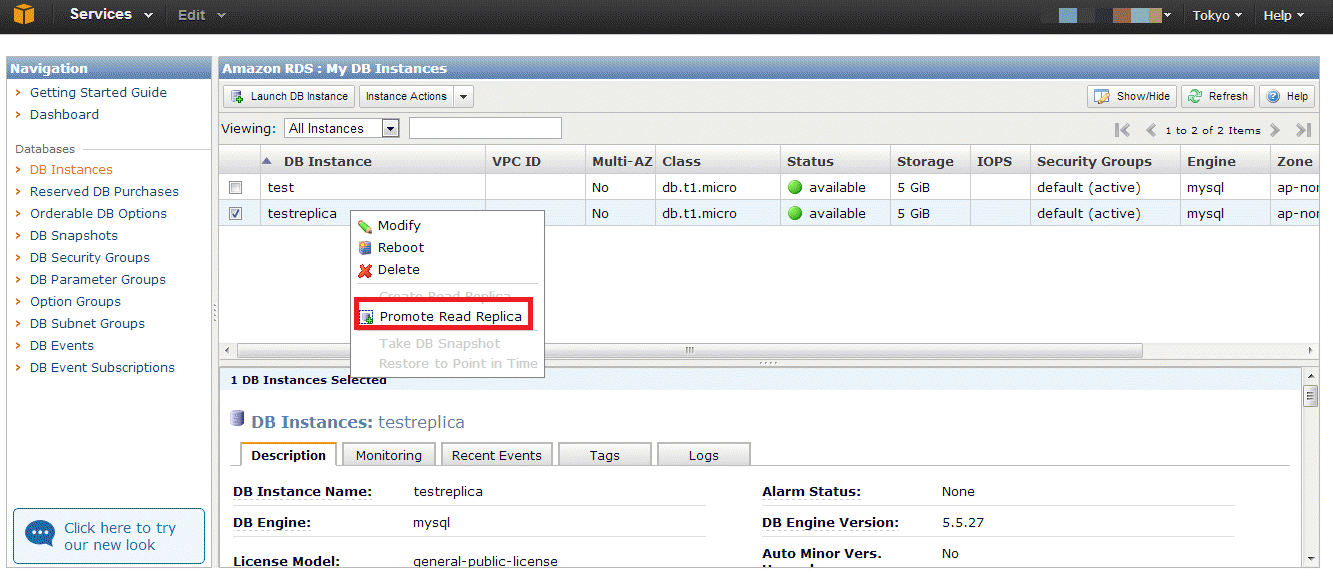The height and width of the screenshot is (578, 1333).
Task: Select the Description tab
Action: 288,455
